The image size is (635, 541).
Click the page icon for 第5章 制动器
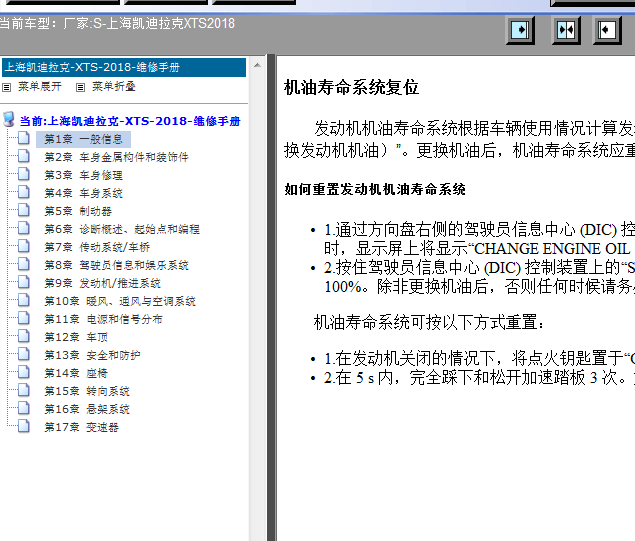(24, 210)
